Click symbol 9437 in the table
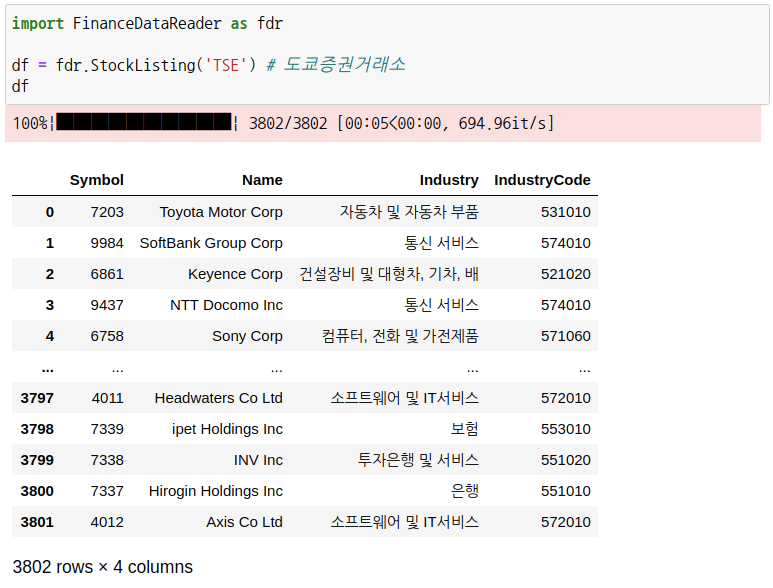 click(107, 305)
